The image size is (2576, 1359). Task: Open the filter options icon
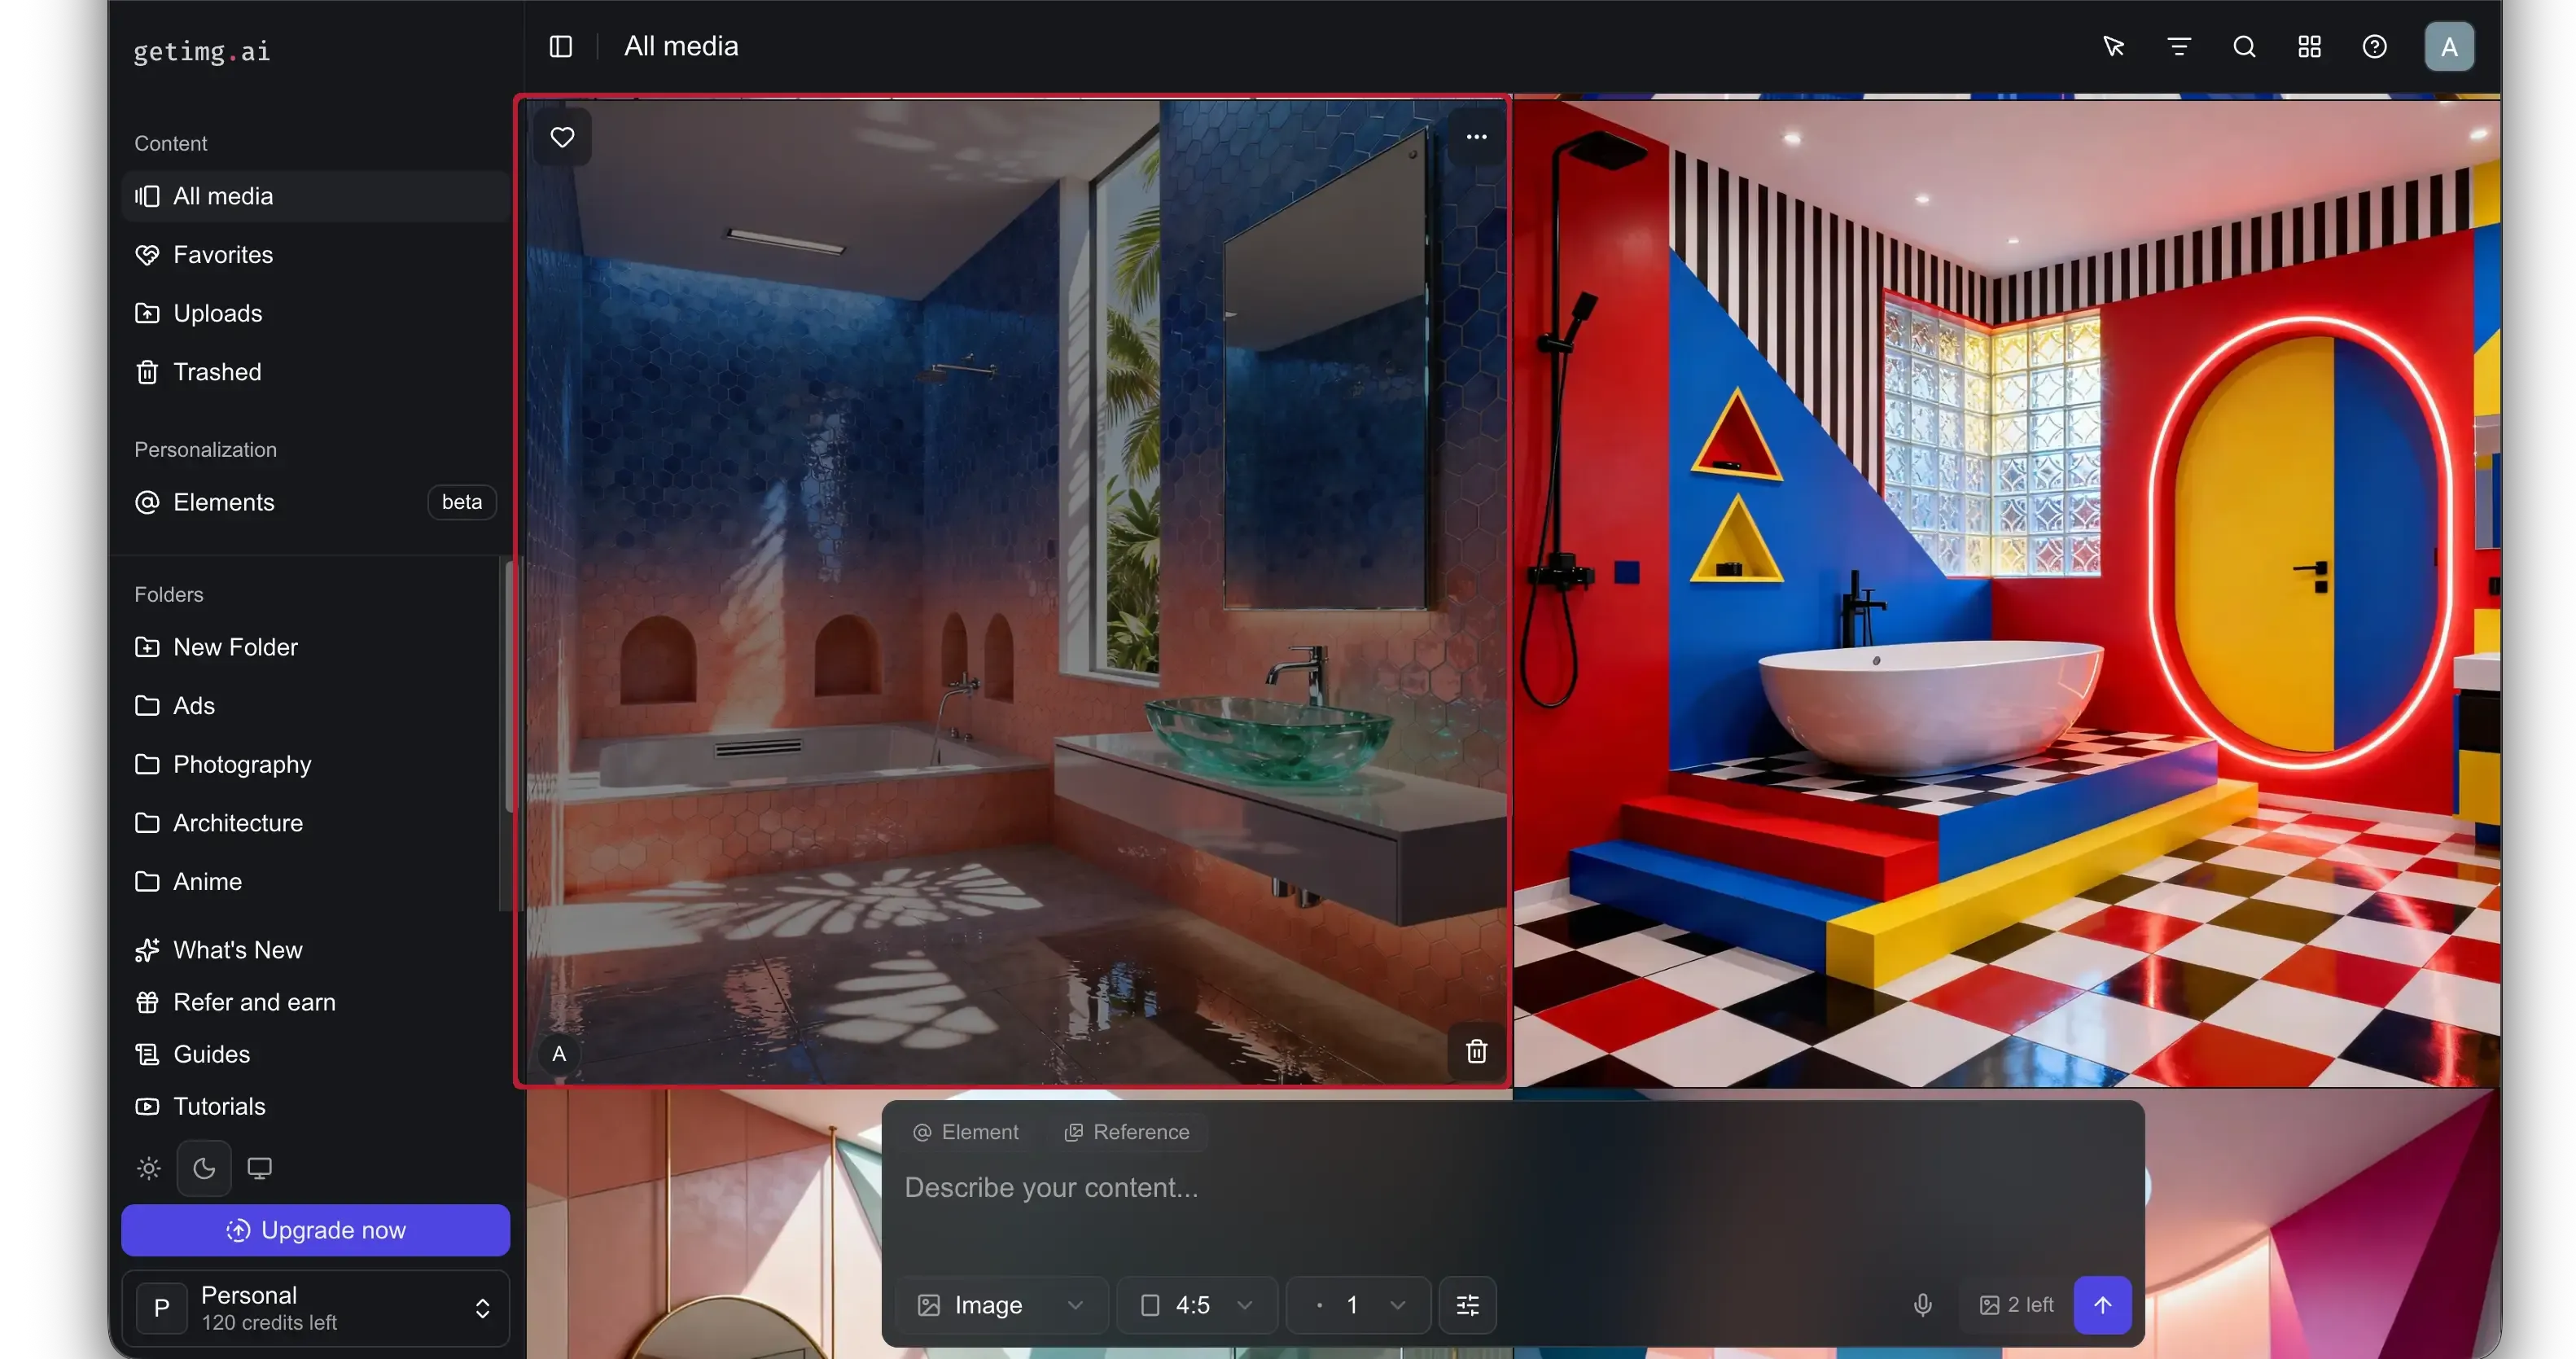click(2179, 47)
